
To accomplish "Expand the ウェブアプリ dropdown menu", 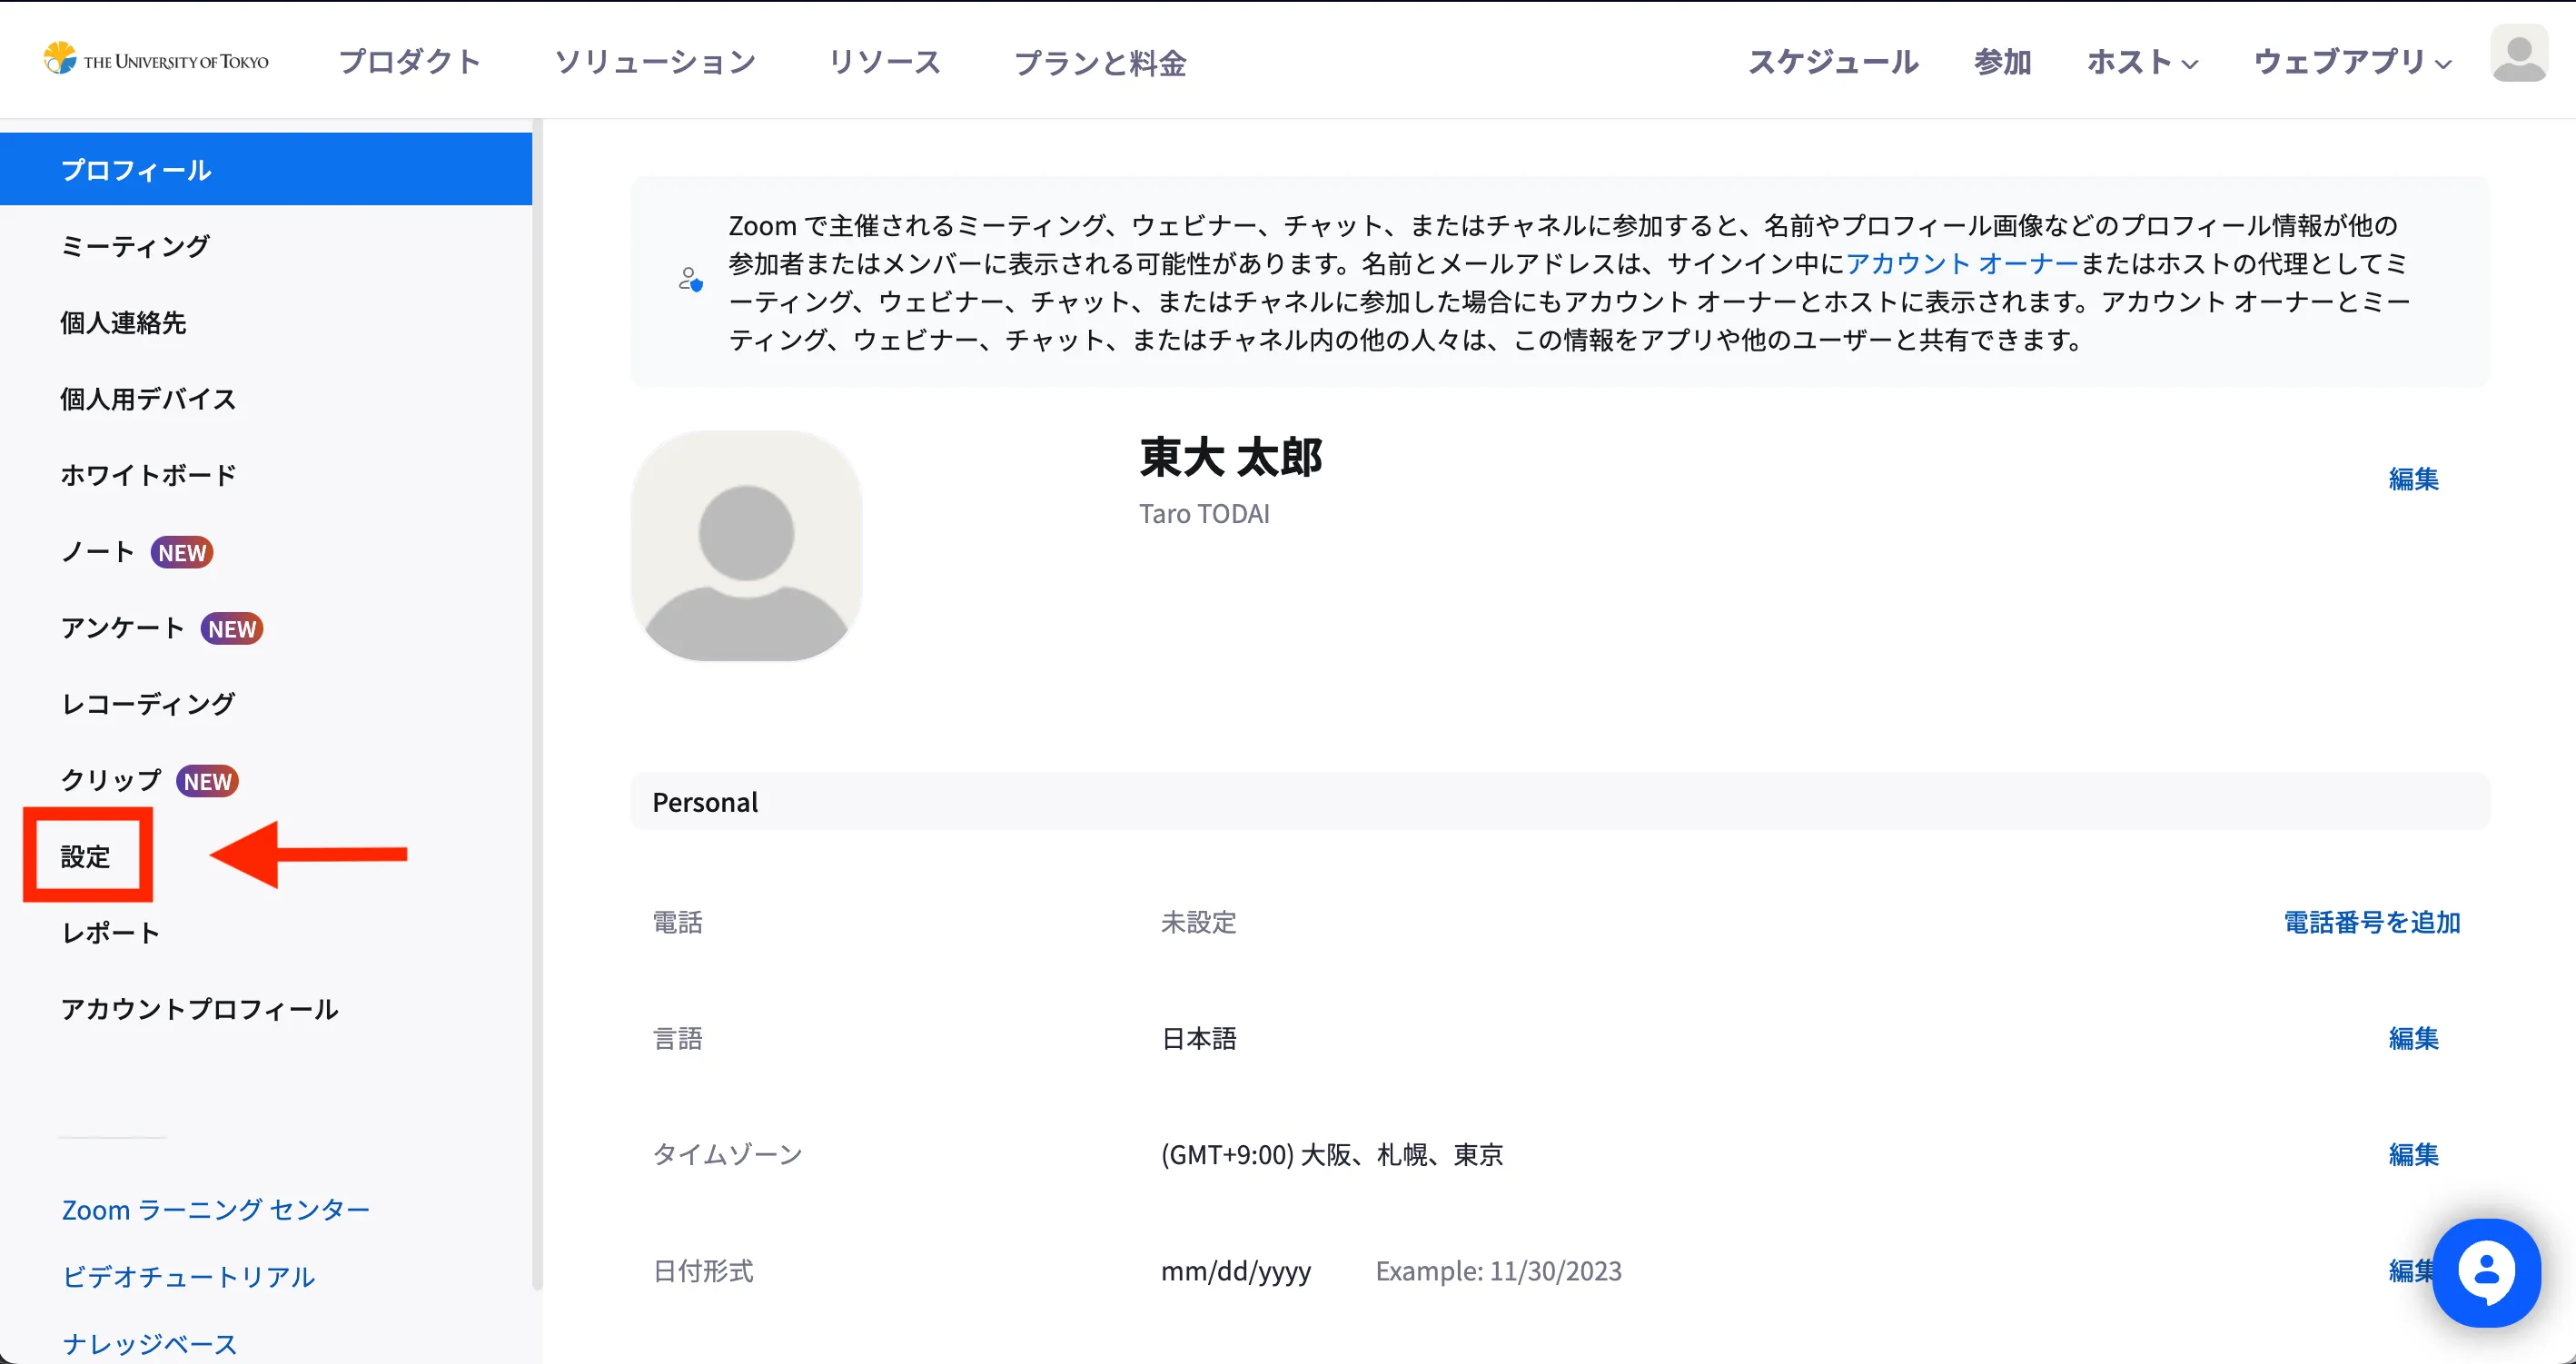I will 2351,62.
